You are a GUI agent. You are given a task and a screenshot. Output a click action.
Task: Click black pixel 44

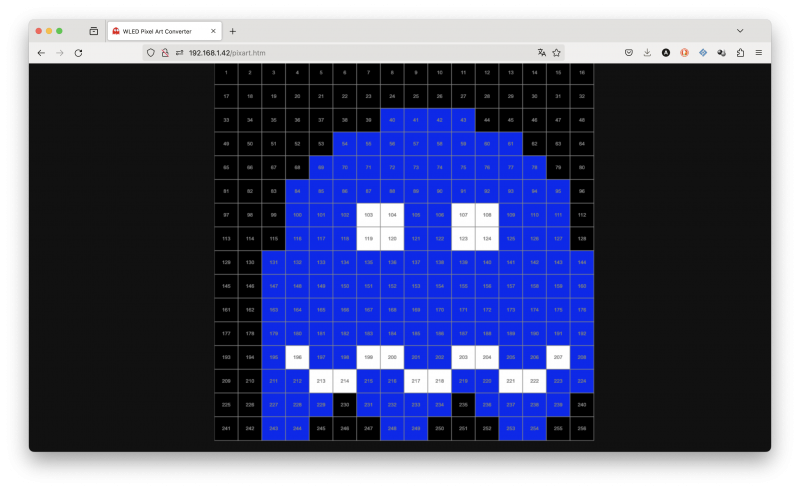click(487, 120)
